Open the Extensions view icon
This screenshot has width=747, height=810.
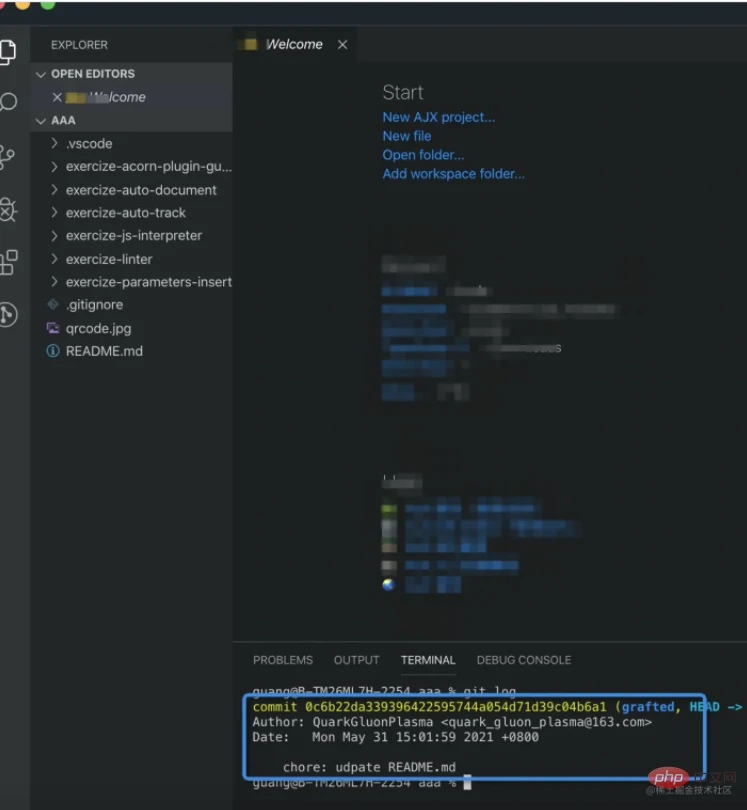coord(8,262)
